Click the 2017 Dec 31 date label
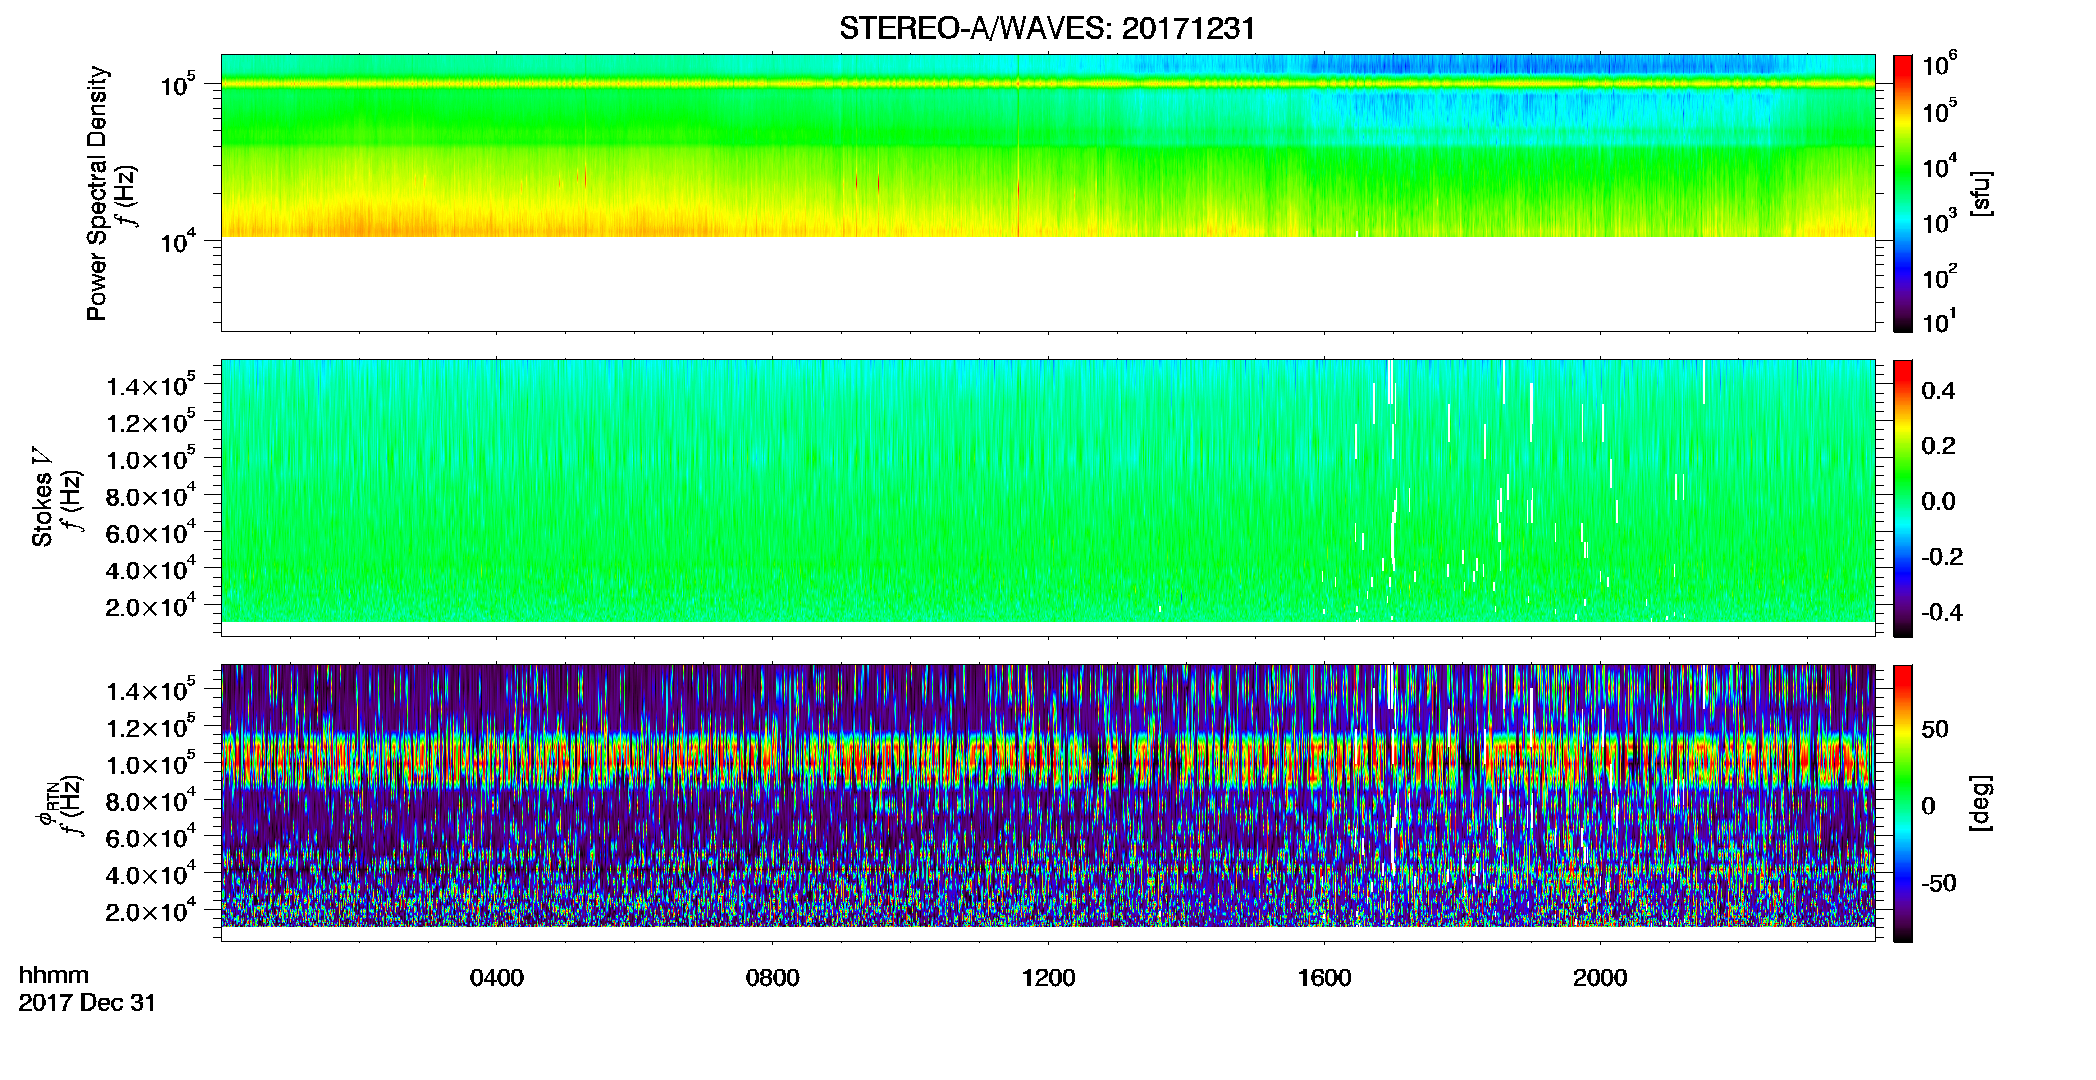The image size is (2096, 1080). pos(87,1003)
